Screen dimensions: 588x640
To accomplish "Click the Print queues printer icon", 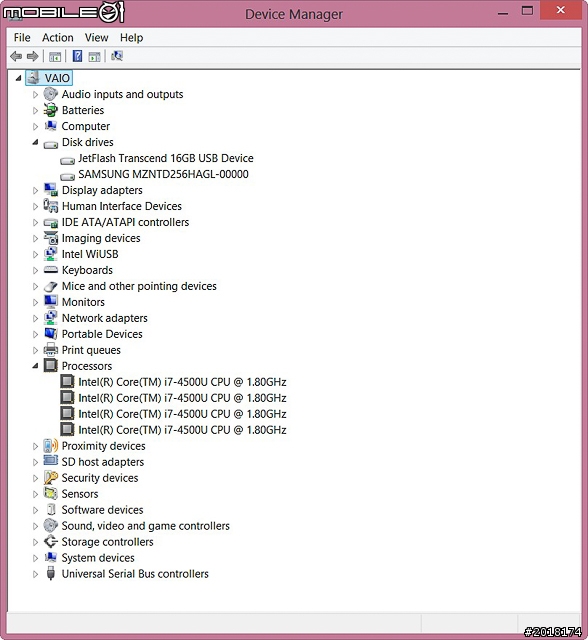I will 51,349.
